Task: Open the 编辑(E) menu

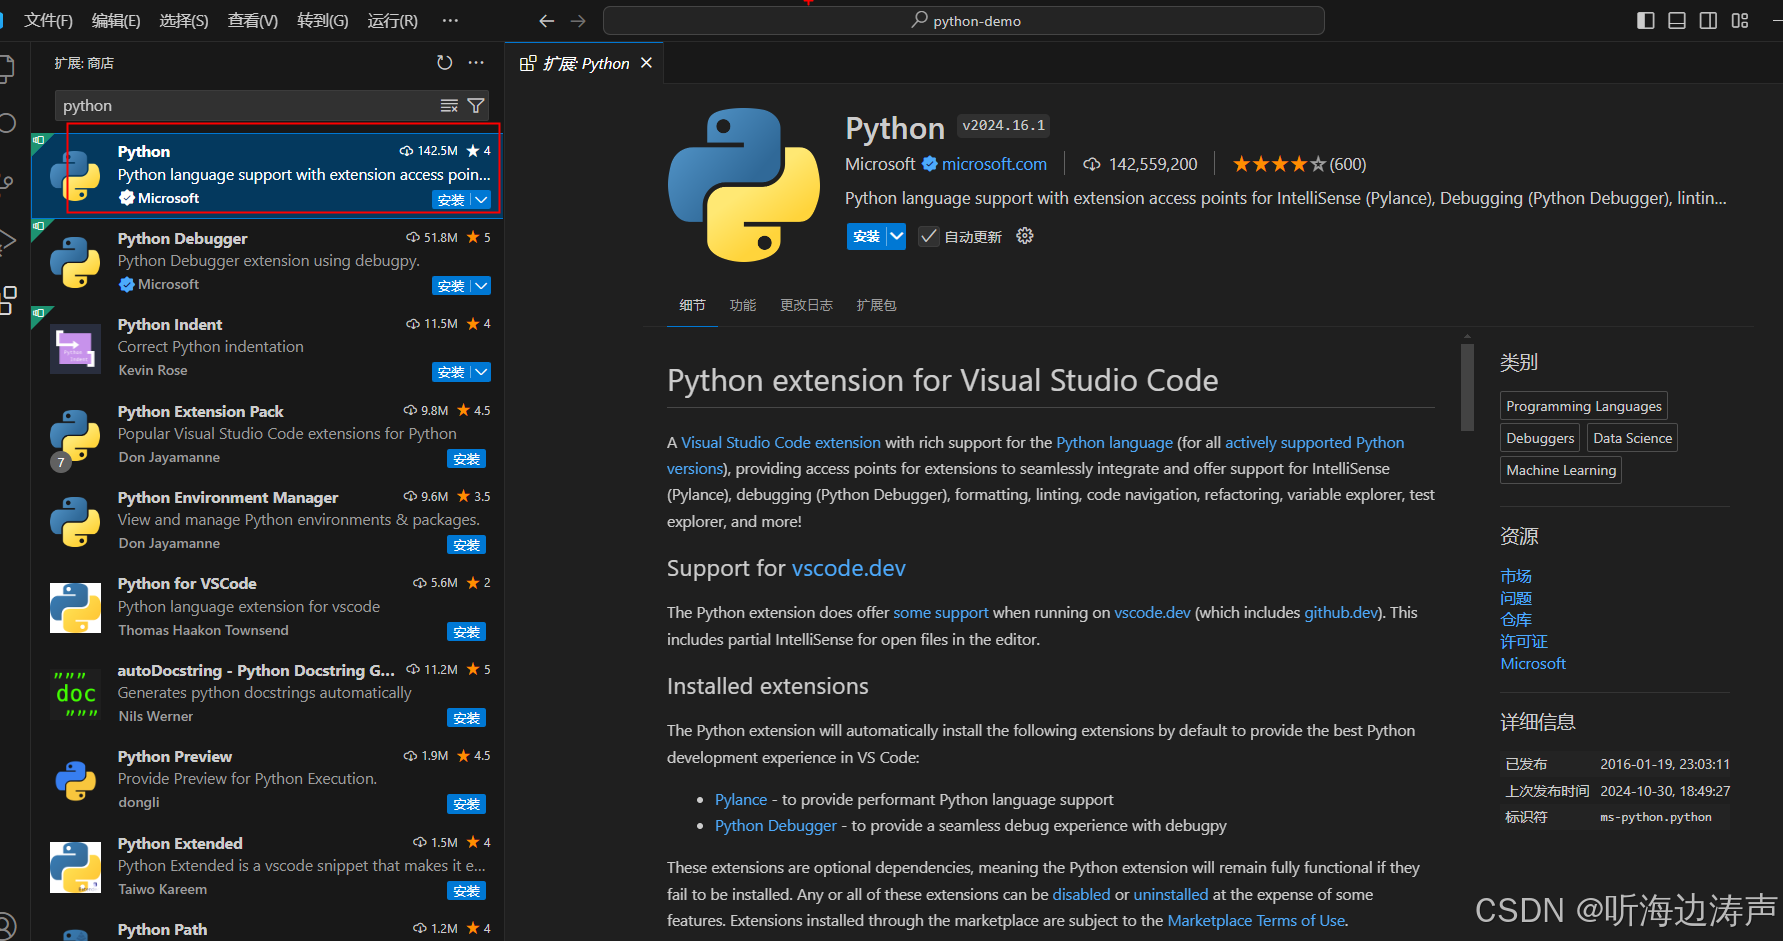Action: pyautogui.click(x=116, y=21)
